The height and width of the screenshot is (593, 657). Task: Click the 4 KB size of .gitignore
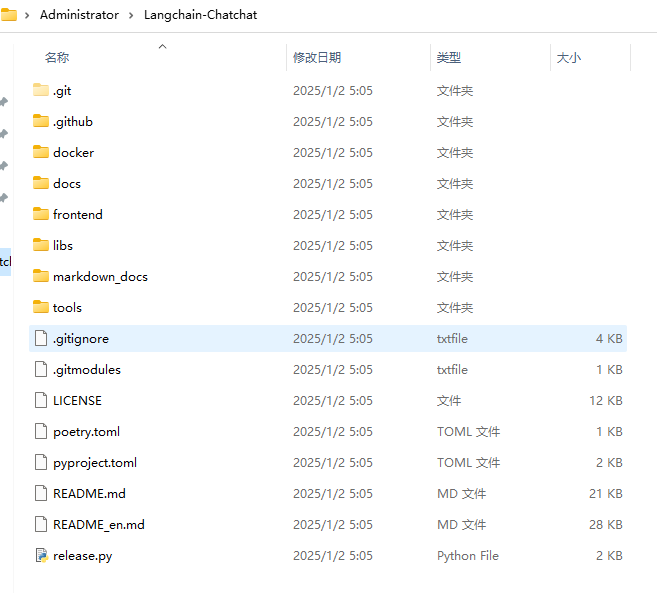pyautogui.click(x=609, y=339)
